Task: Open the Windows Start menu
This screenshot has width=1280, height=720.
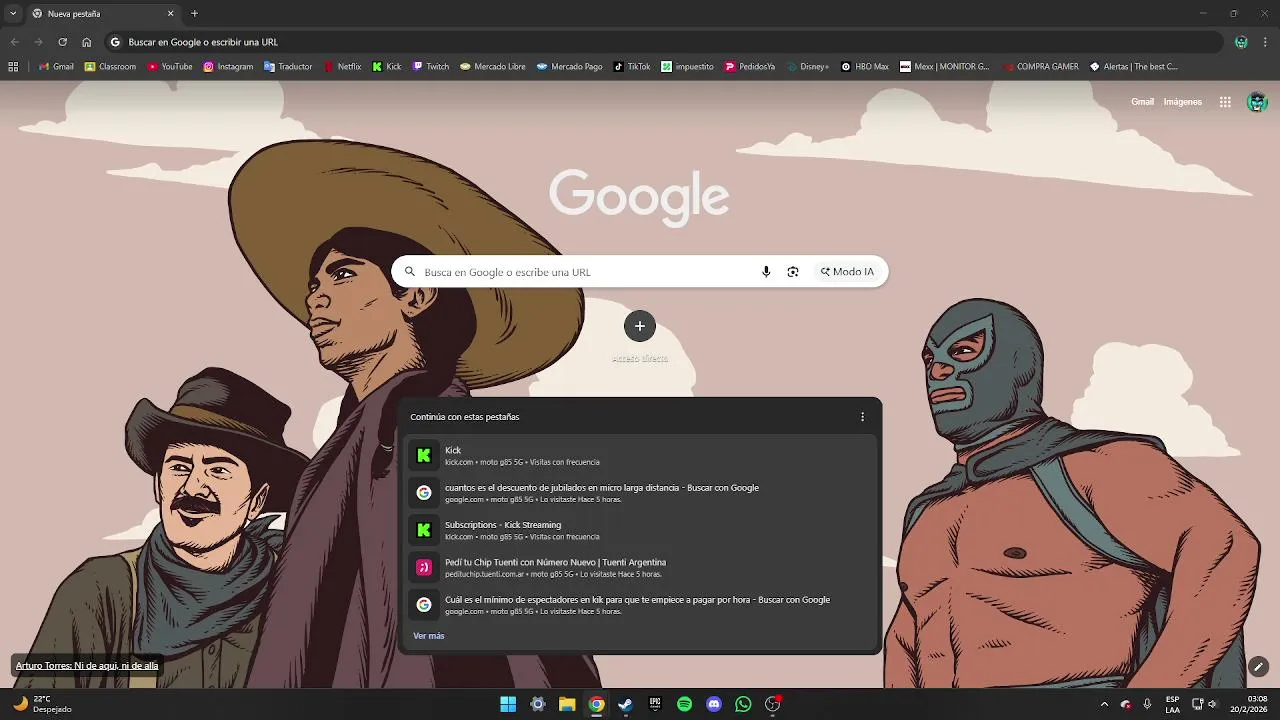Action: [508, 704]
